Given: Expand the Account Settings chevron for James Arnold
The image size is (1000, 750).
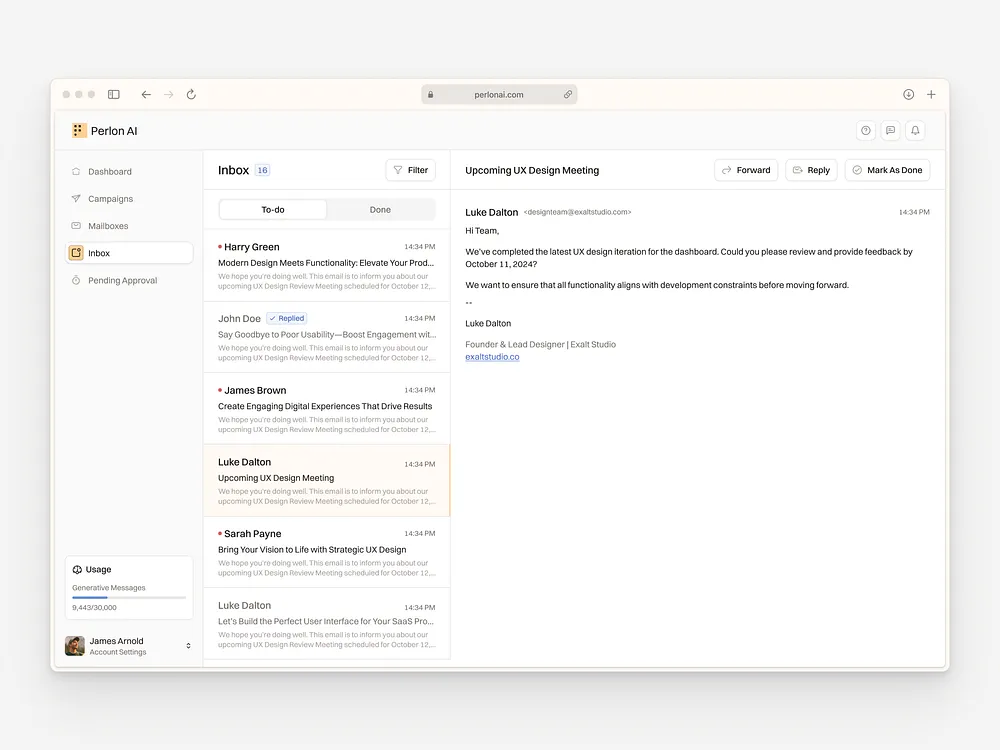Looking at the screenshot, I should (x=186, y=646).
